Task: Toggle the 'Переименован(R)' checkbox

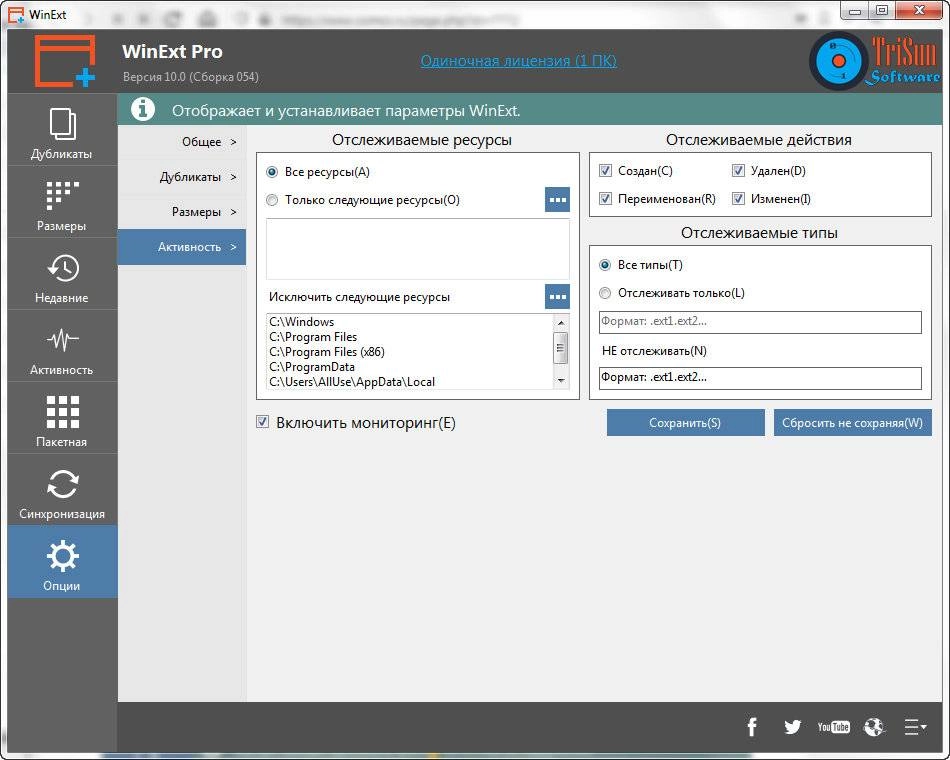Action: point(605,198)
